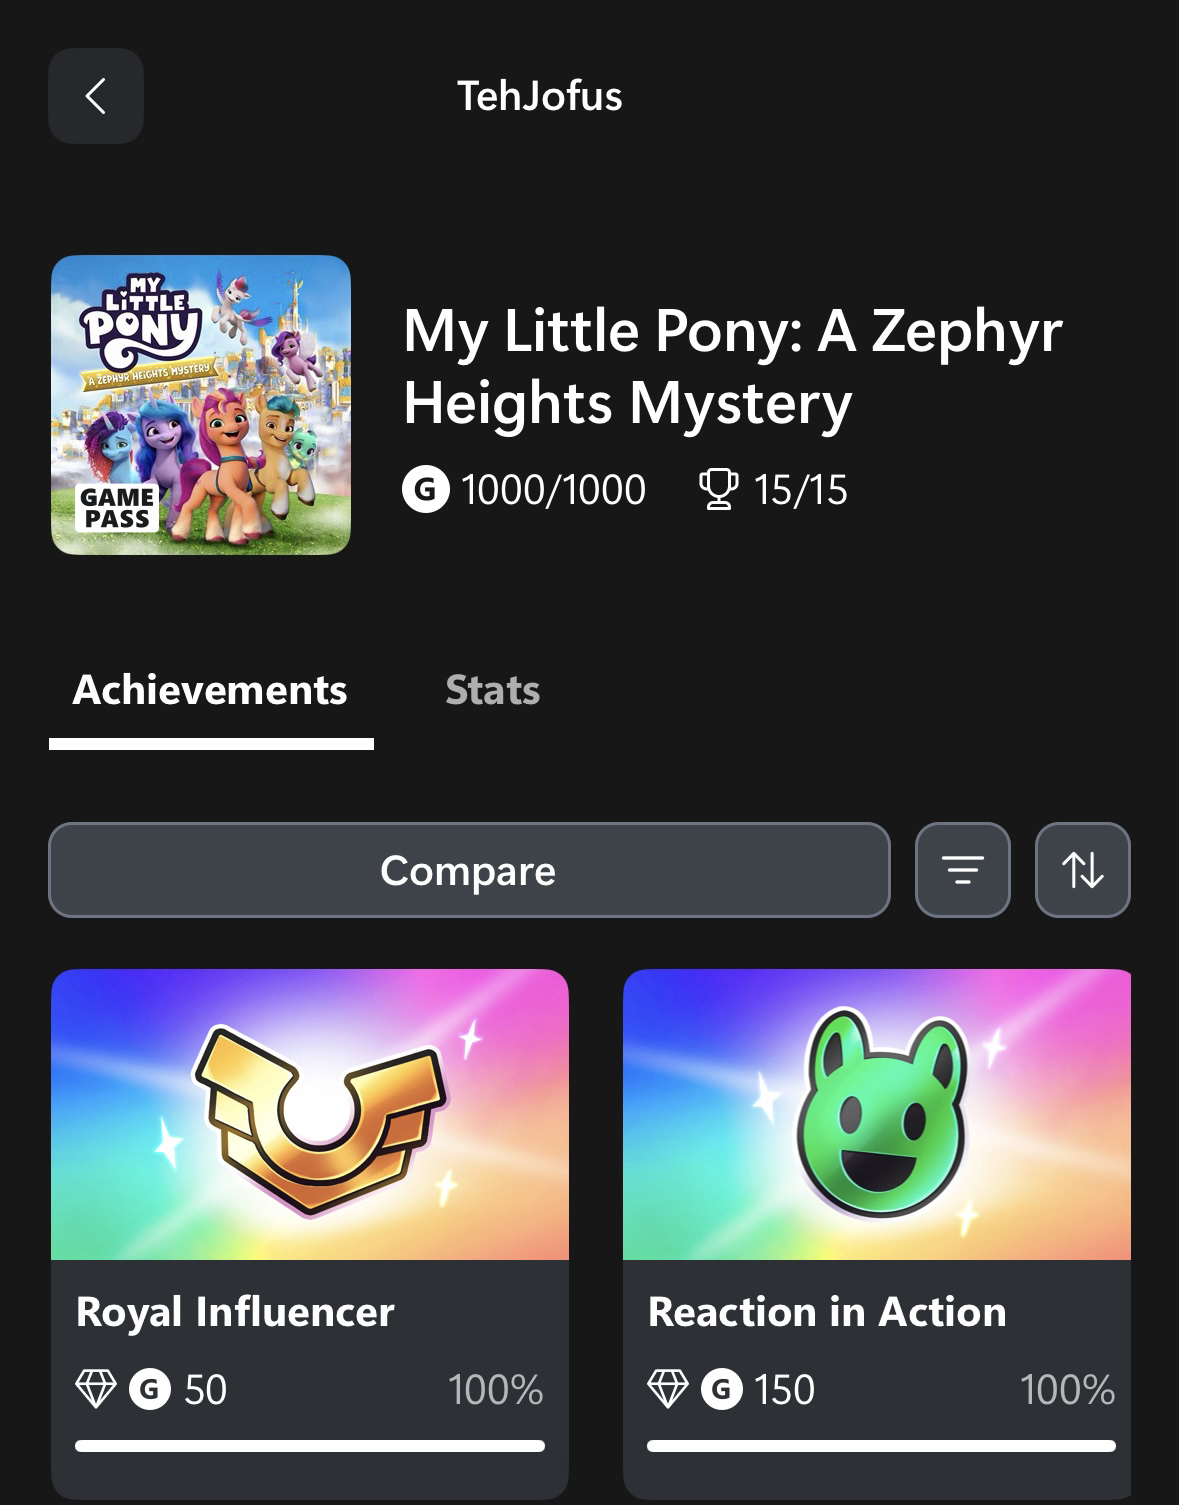Open the My Little Pony game cover art
This screenshot has width=1179, height=1505.
pos(201,405)
